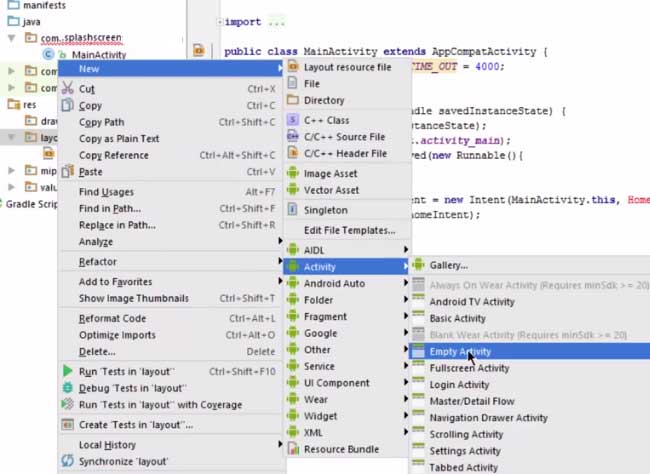Click the Gallery android icon
The height and width of the screenshot is (474, 650).
point(418,265)
